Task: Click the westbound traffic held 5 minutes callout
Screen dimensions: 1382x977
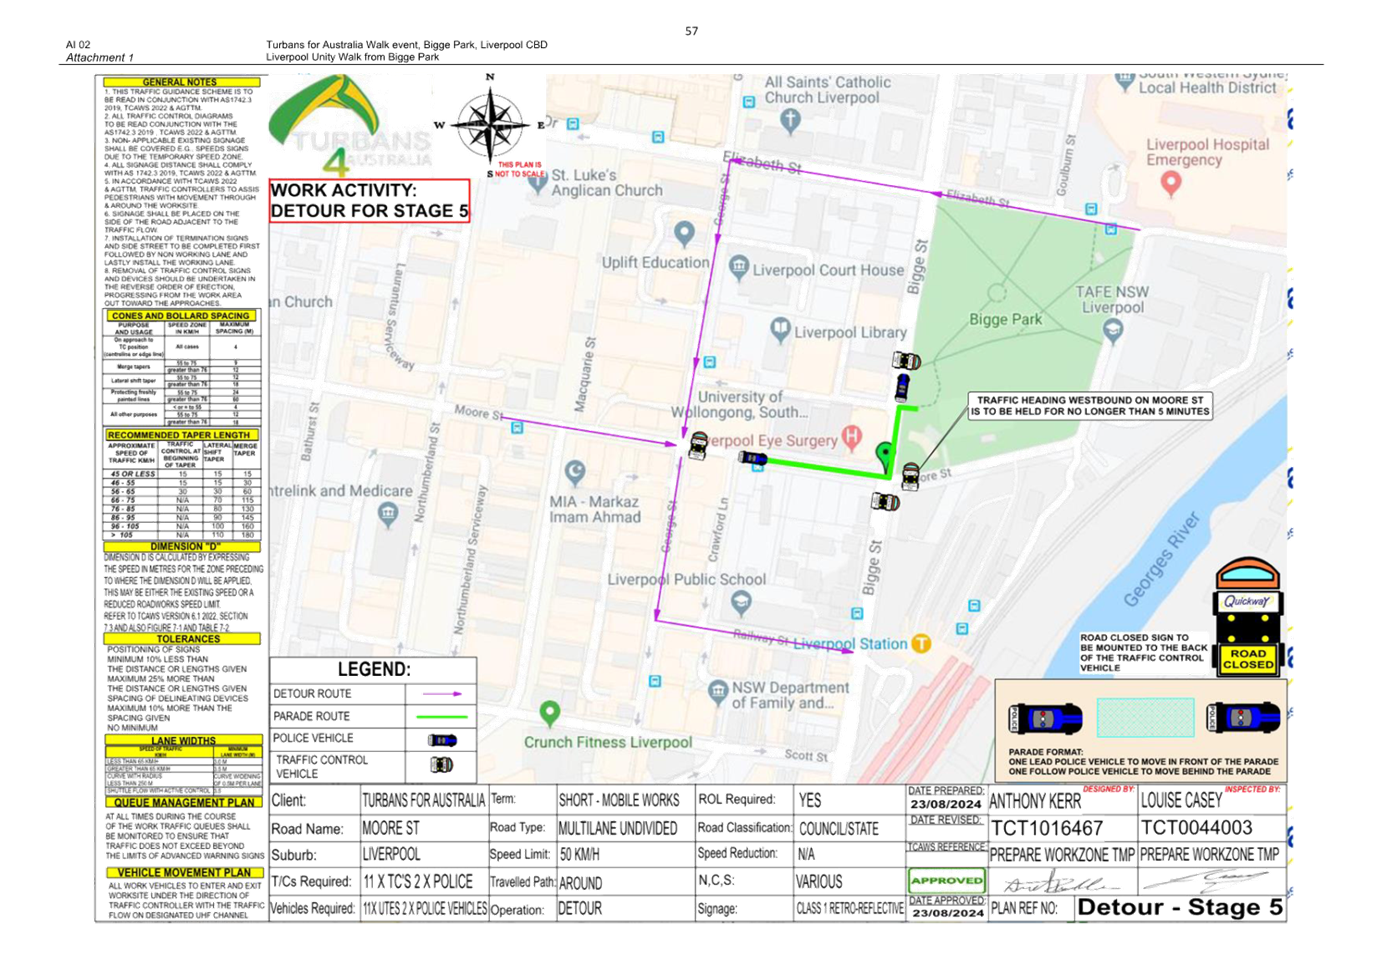Action: (x=1091, y=405)
